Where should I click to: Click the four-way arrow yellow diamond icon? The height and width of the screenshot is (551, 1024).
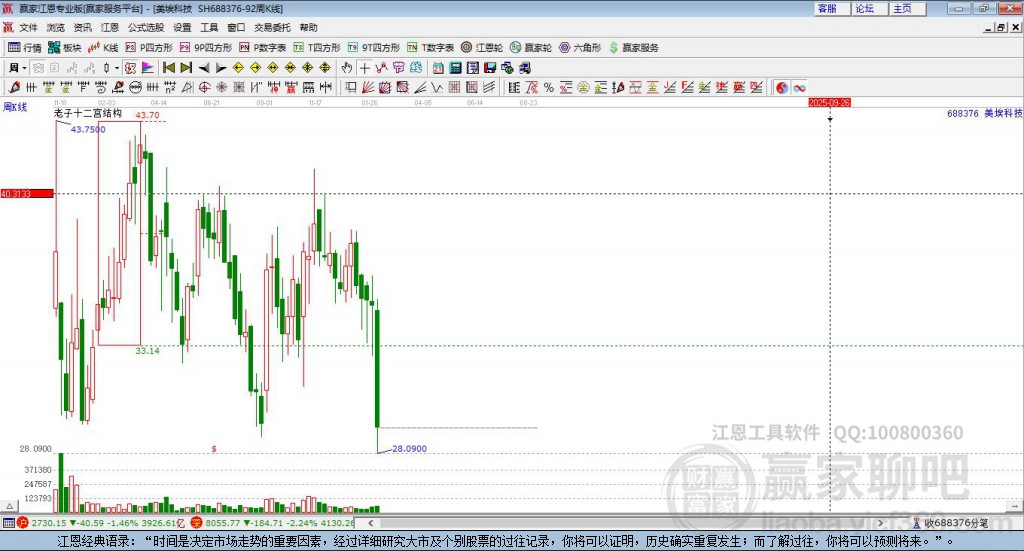pos(308,68)
